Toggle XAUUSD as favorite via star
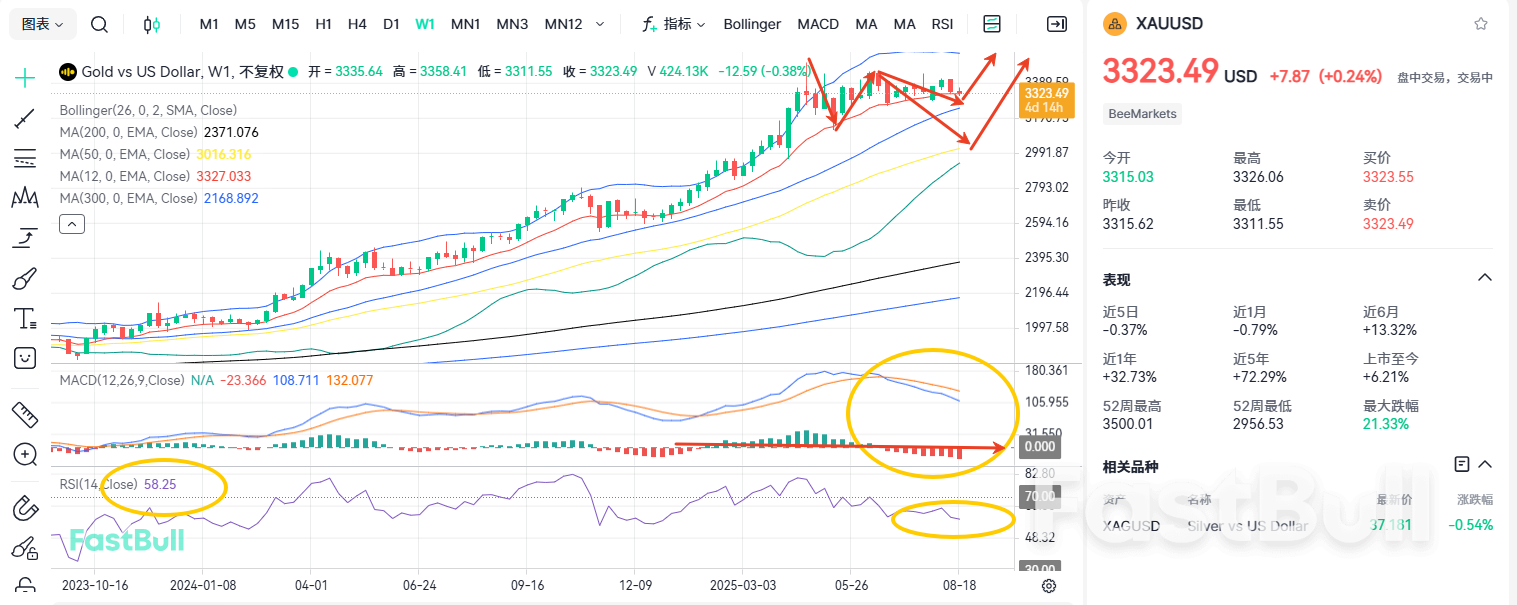1517x605 pixels. [1479, 23]
